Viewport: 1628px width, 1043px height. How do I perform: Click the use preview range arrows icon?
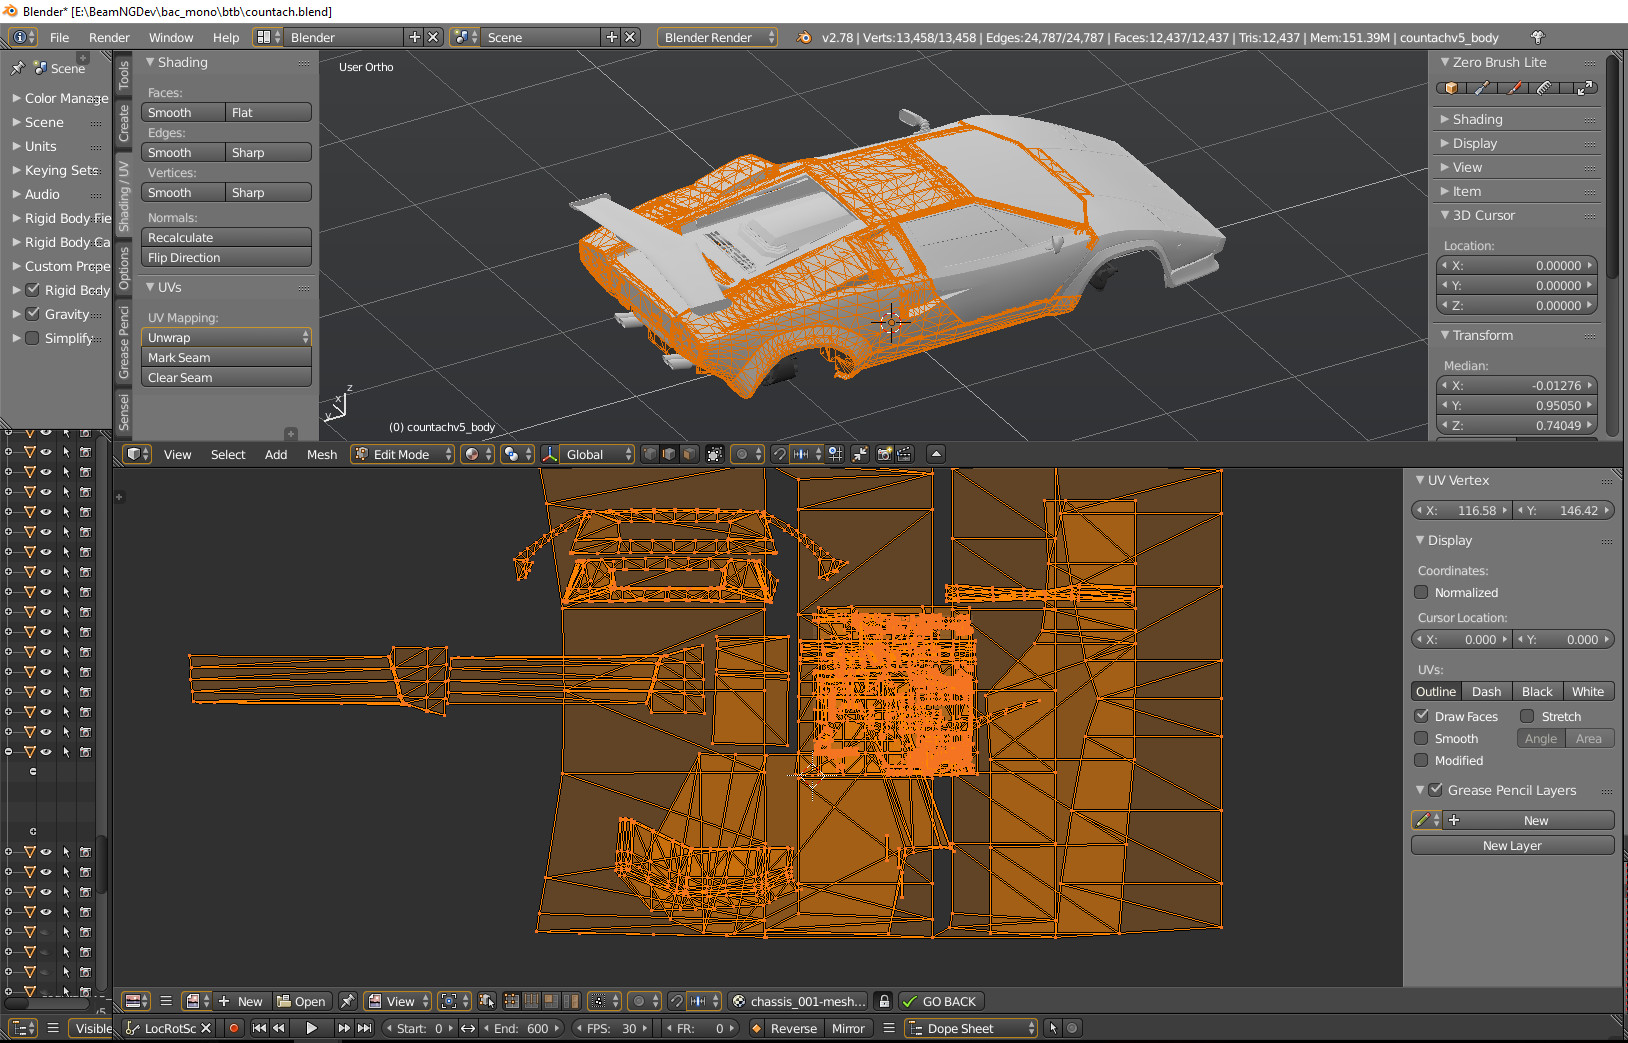pyautogui.click(x=467, y=1028)
